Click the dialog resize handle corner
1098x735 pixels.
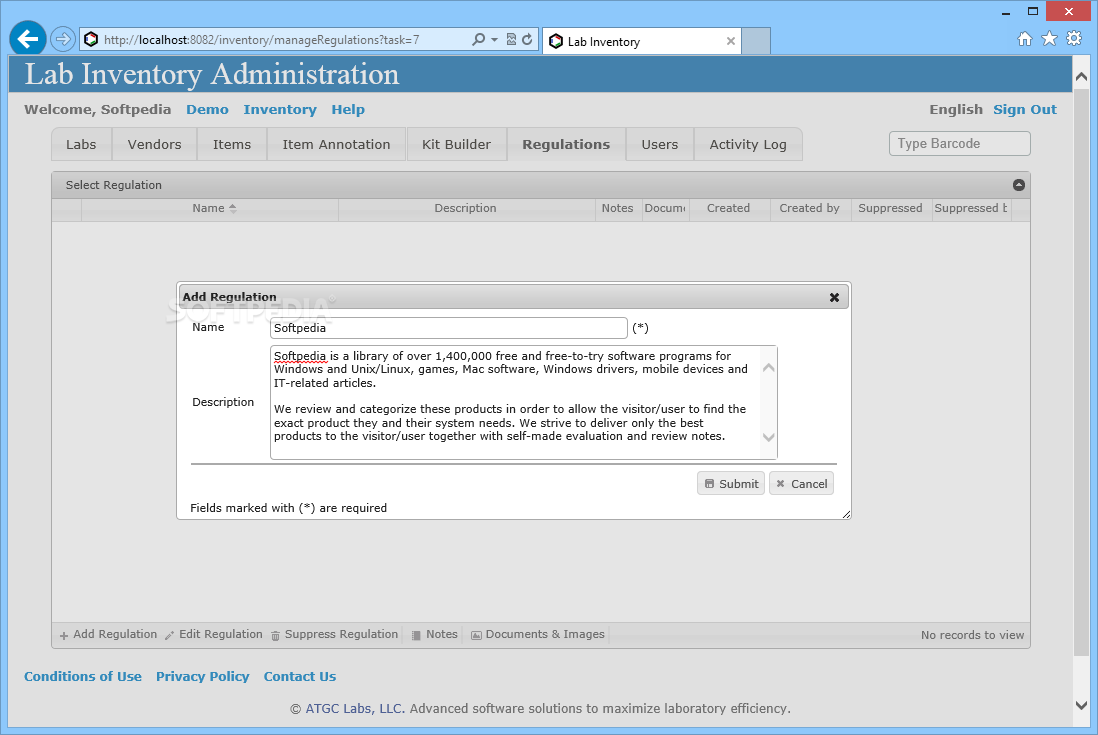(846, 514)
